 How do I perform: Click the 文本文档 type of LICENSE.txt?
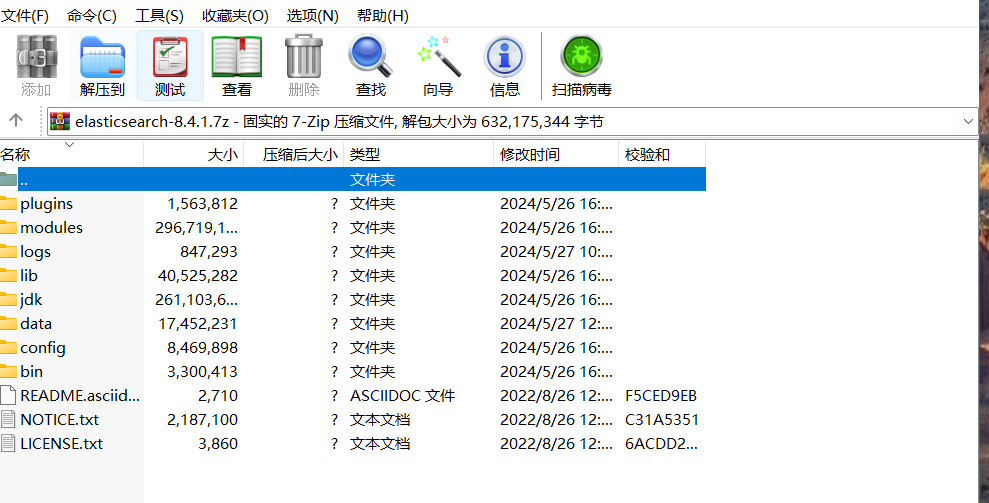[x=380, y=443]
